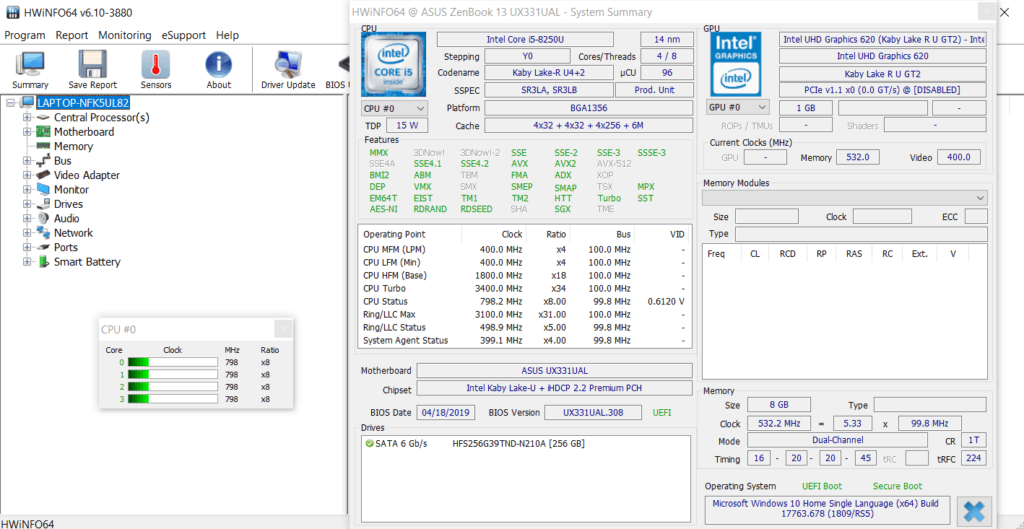Viewport: 1024px width, 529px height.
Task: Expand the Smart Battery node
Action: (27, 262)
